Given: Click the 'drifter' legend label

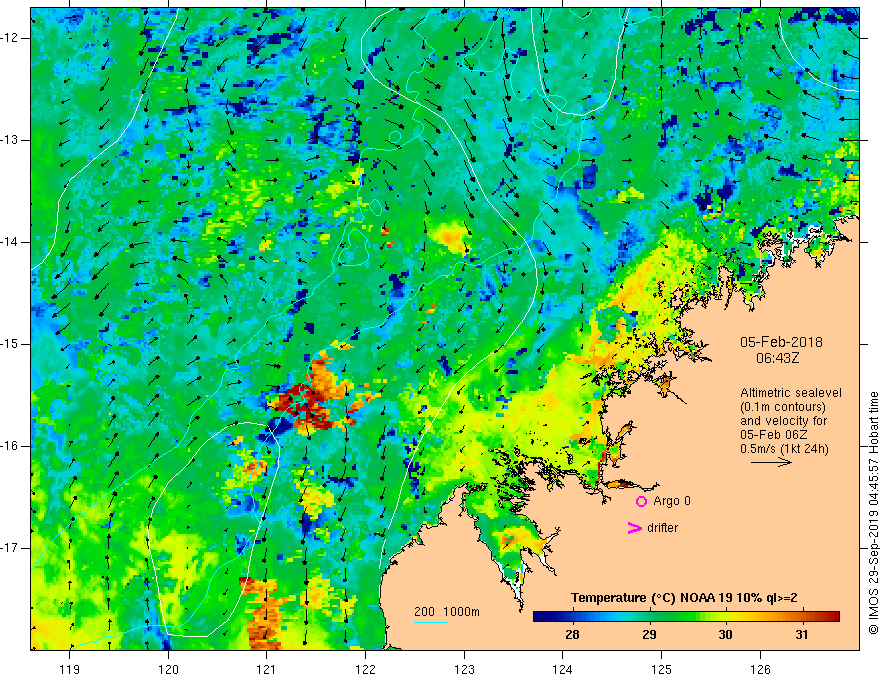Looking at the screenshot, I should (x=662, y=528).
